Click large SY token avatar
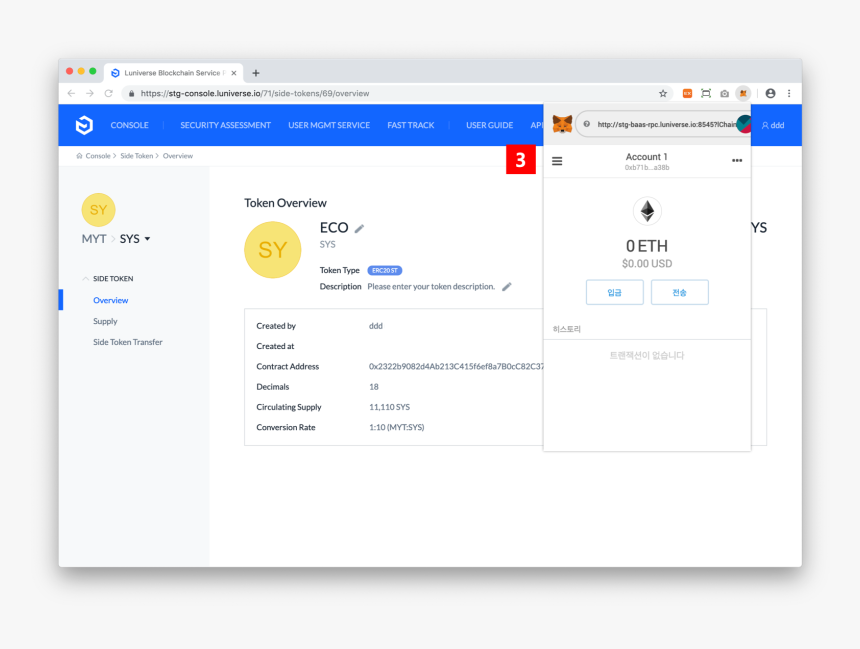Image resolution: width=860 pixels, height=649 pixels. pyautogui.click(x=273, y=250)
